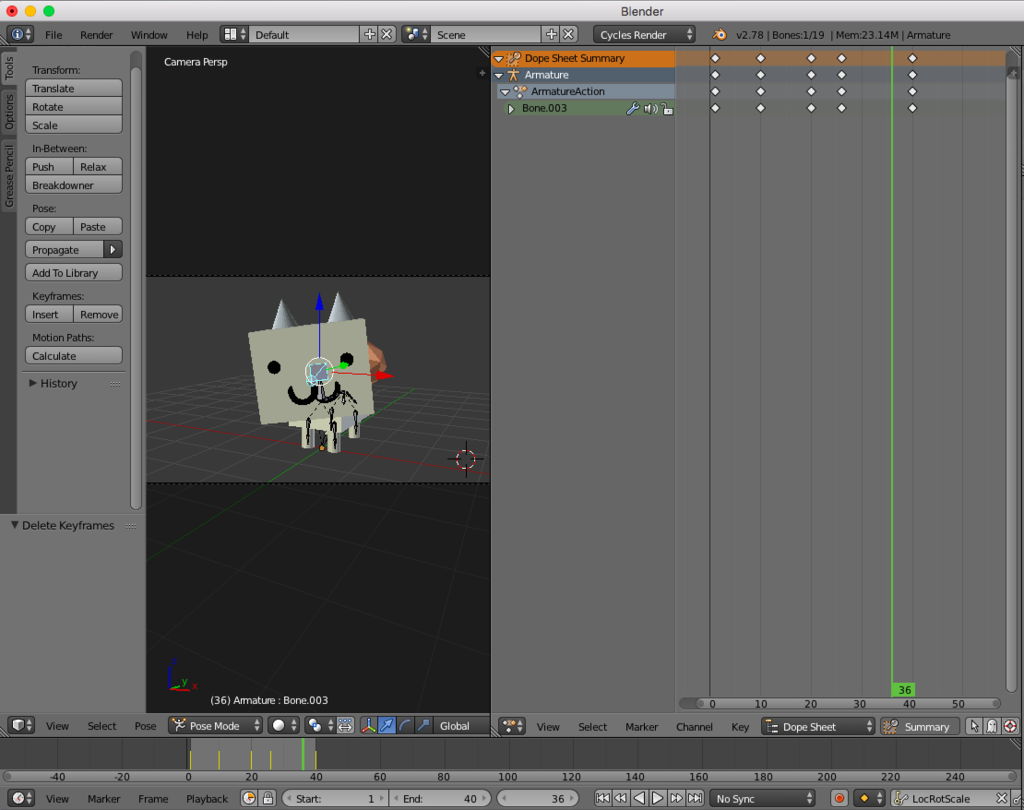The width and height of the screenshot is (1024, 810).
Task: Toggle show only errors lifebuoy icon
Action: [x=1010, y=726]
